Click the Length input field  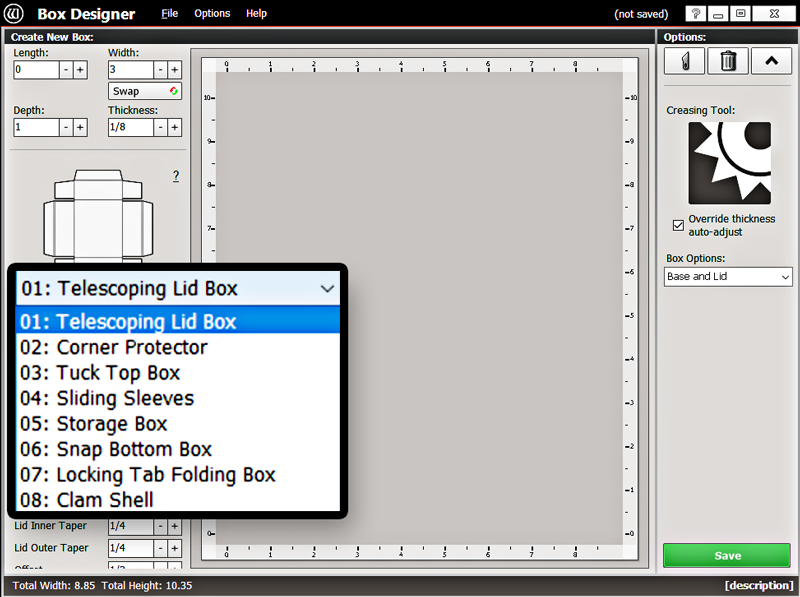tap(36, 70)
